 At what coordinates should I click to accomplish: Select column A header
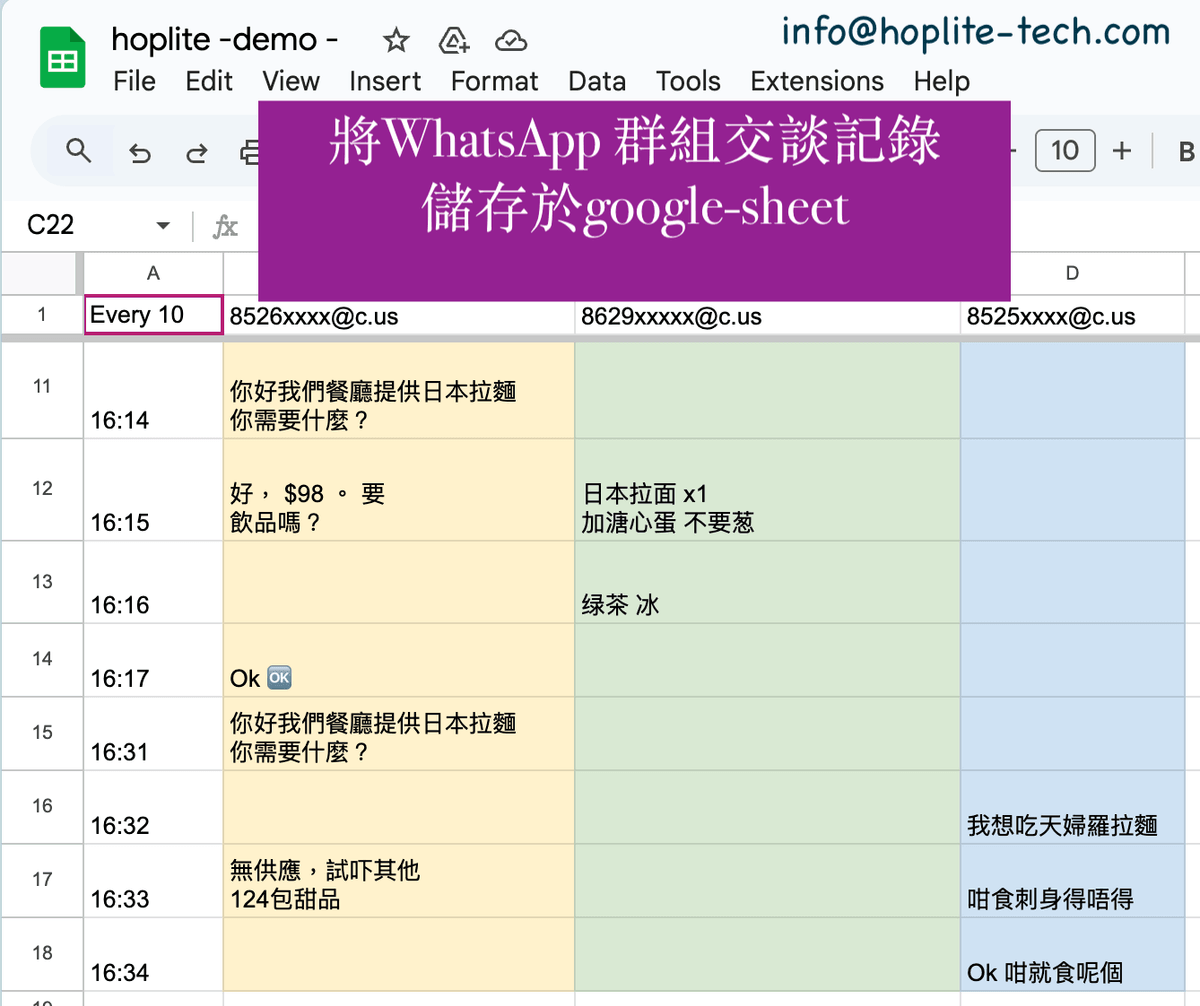click(x=153, y=273)
